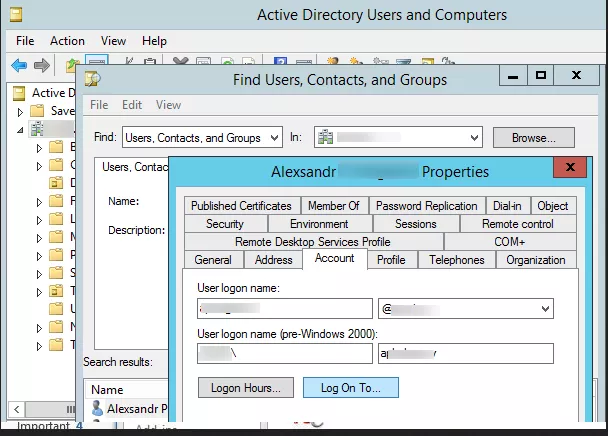Switch to the Sessions tab
608x436 pixels.
tap(416, 224)
